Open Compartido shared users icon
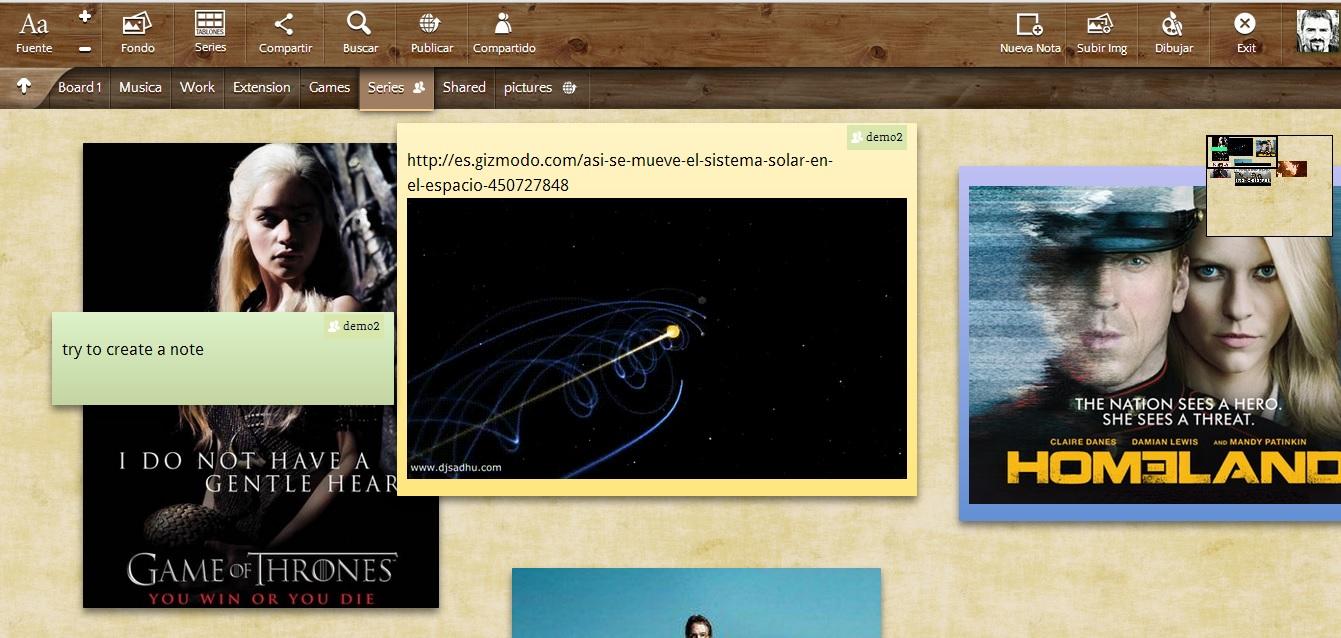The width and height of the screenshot is (1341, 638). click(x=504, y=33)
